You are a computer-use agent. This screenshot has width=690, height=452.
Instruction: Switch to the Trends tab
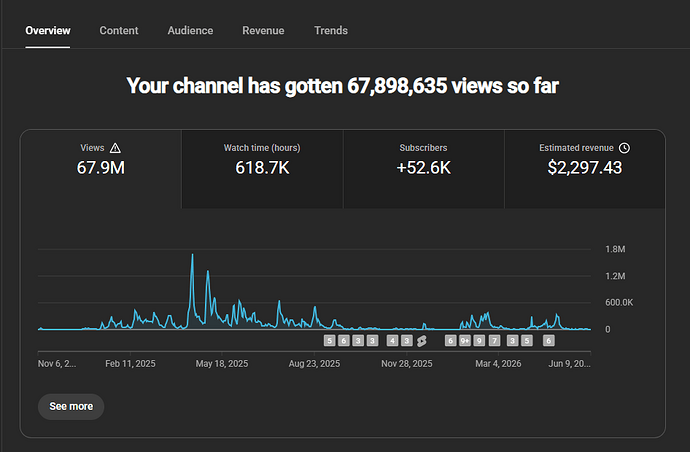[x=331, y=30]
